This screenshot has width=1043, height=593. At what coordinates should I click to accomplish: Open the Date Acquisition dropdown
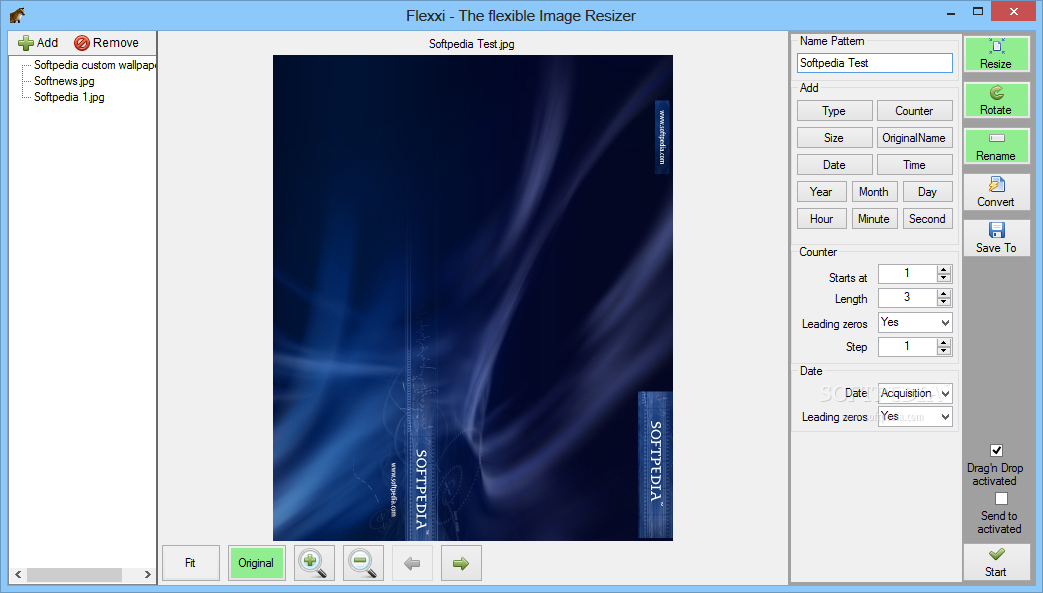(915, 393)
